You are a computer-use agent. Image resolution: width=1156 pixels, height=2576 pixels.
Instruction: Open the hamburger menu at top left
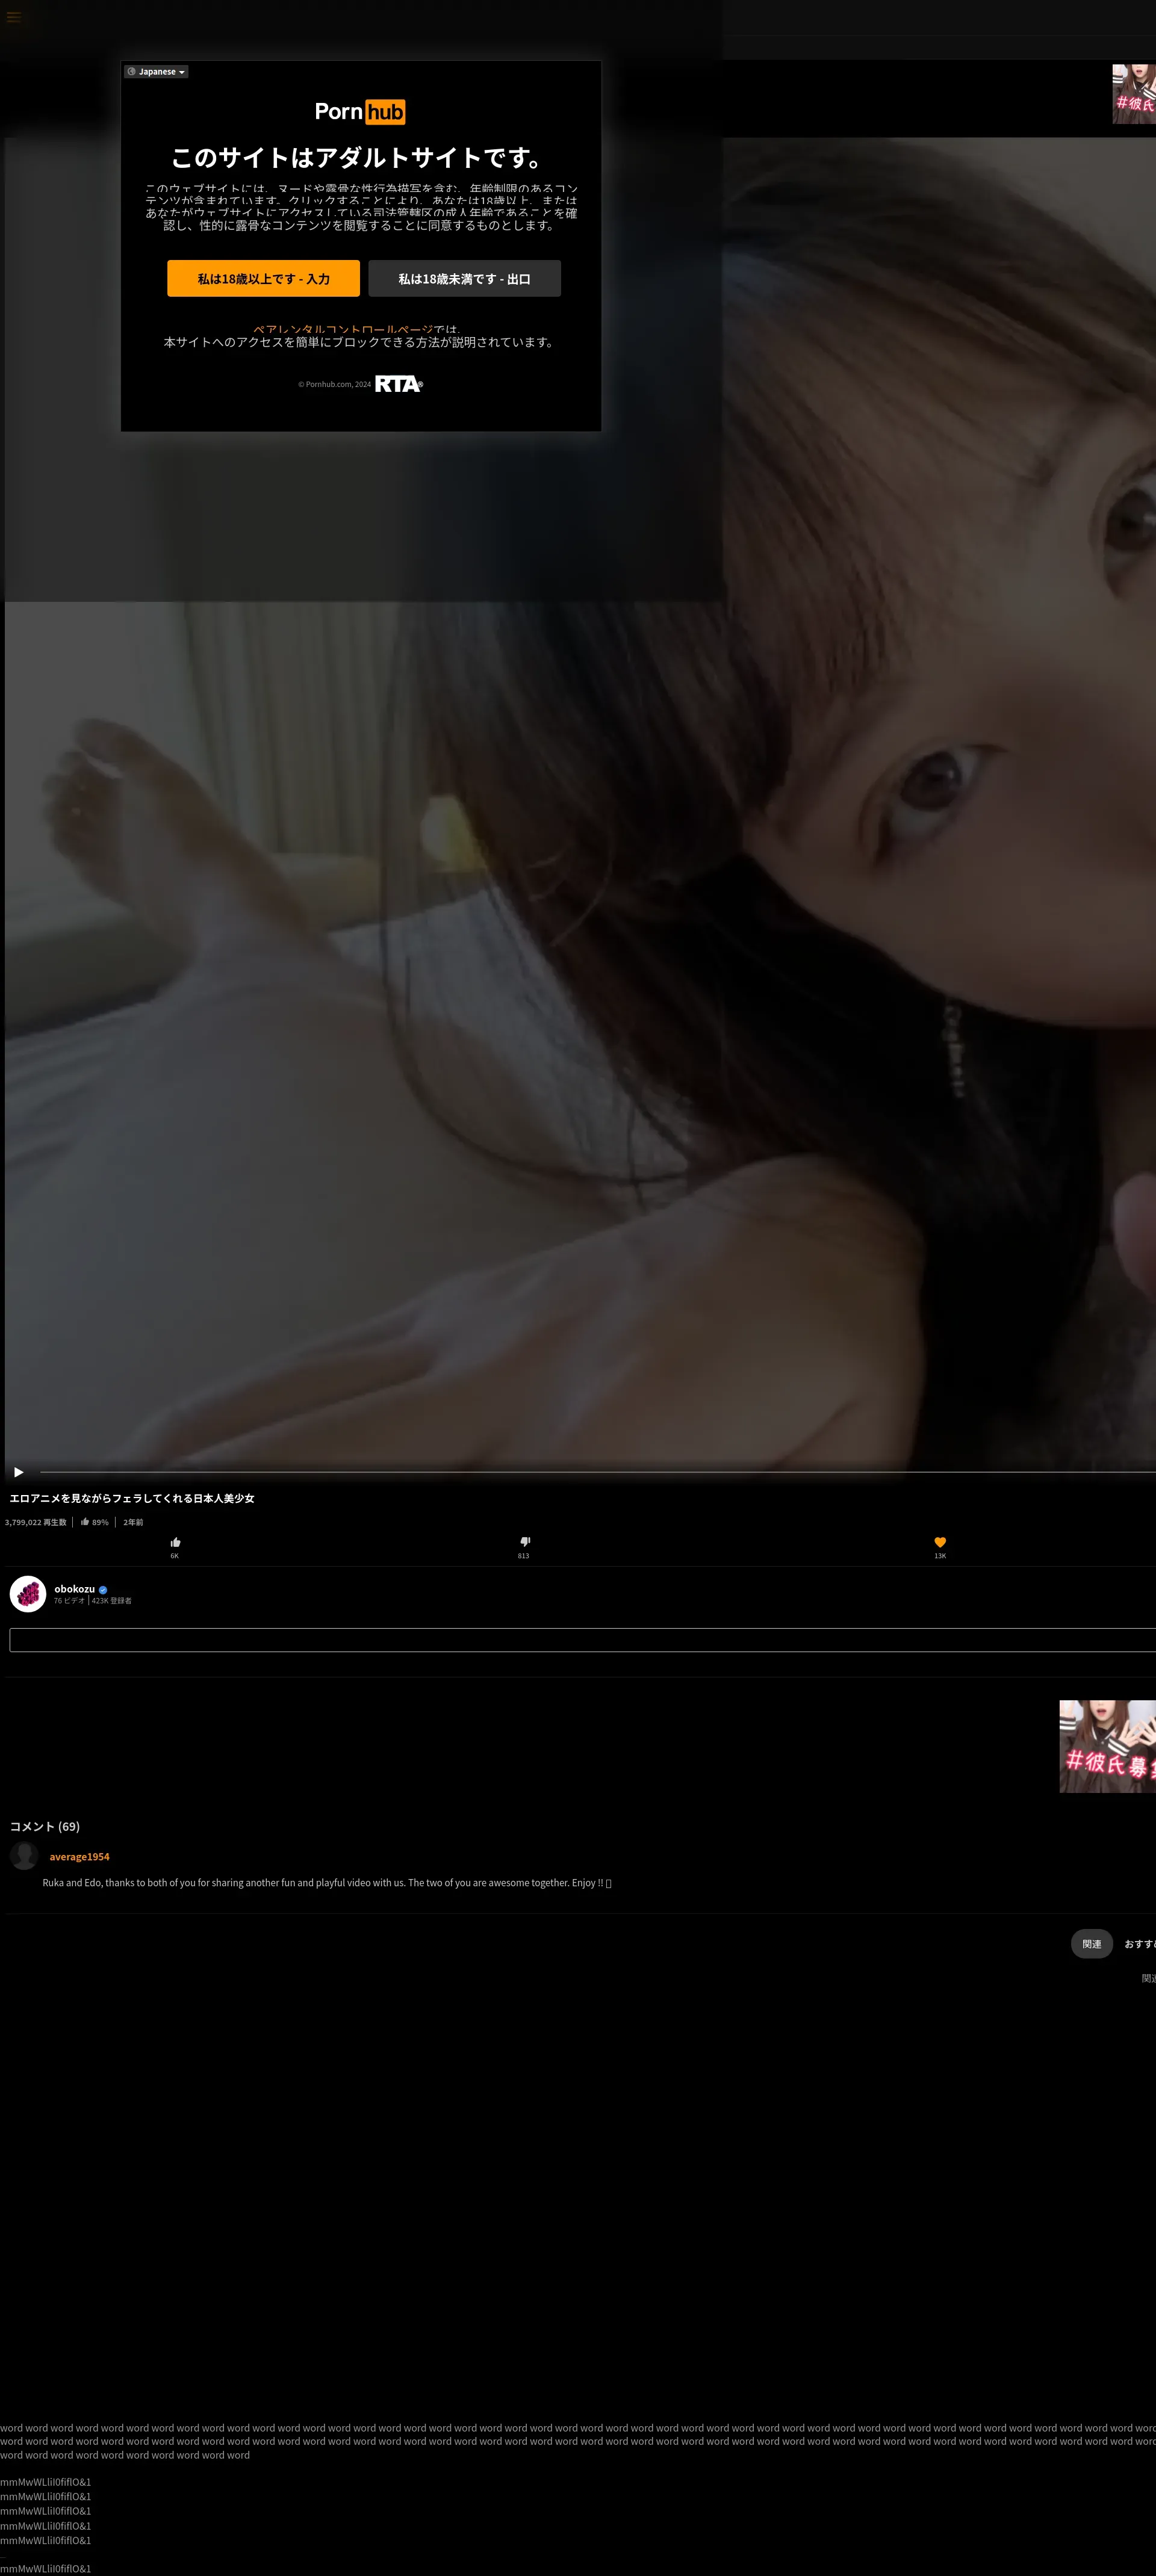[14, 17]
